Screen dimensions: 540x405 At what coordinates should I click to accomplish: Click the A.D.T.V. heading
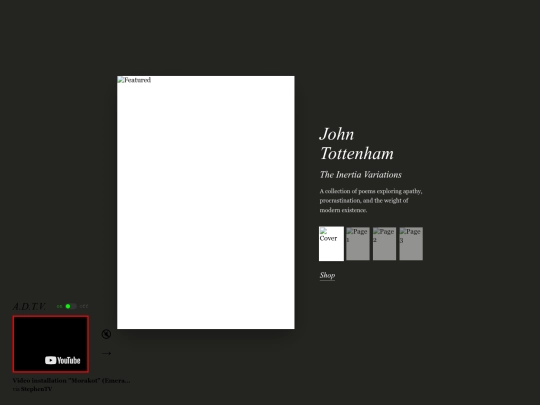pyautogui.click(x=29, y=306)
